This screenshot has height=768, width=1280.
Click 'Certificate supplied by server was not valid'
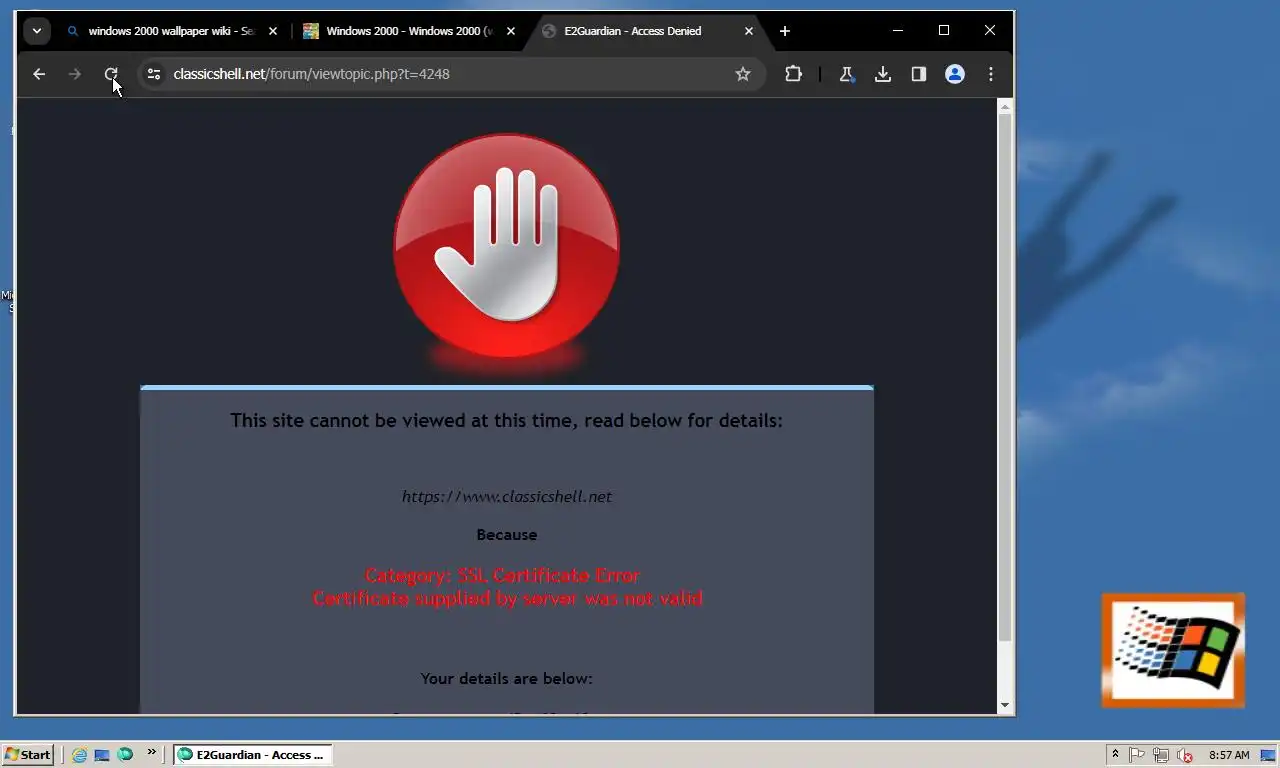point(508,598)
